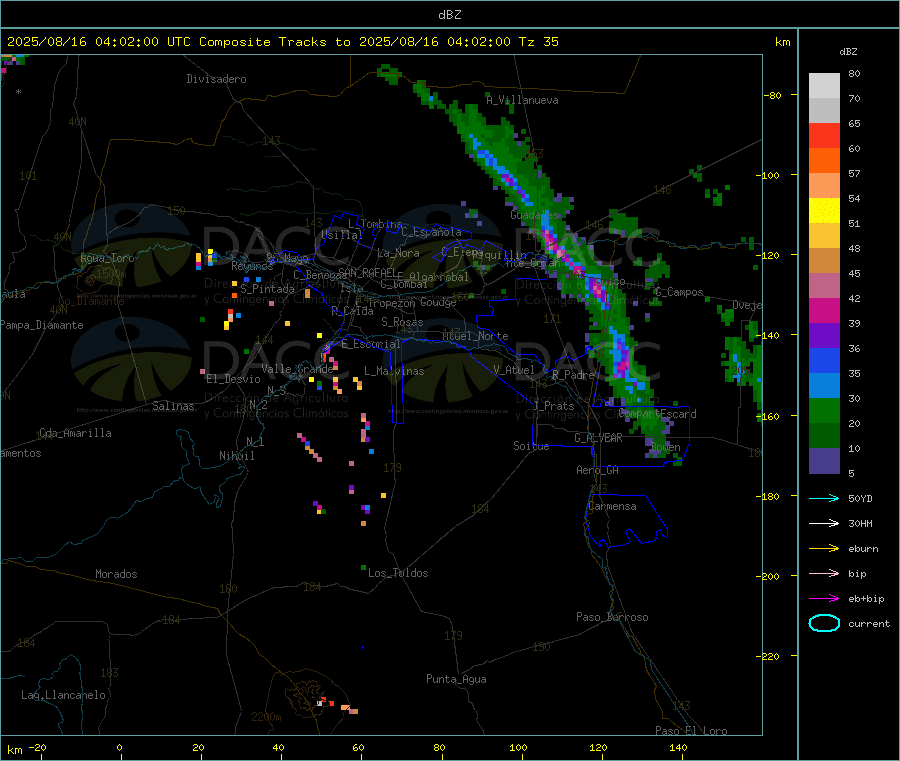
Task: Click the 'Nihuil' map label
Action: point(236,456)
